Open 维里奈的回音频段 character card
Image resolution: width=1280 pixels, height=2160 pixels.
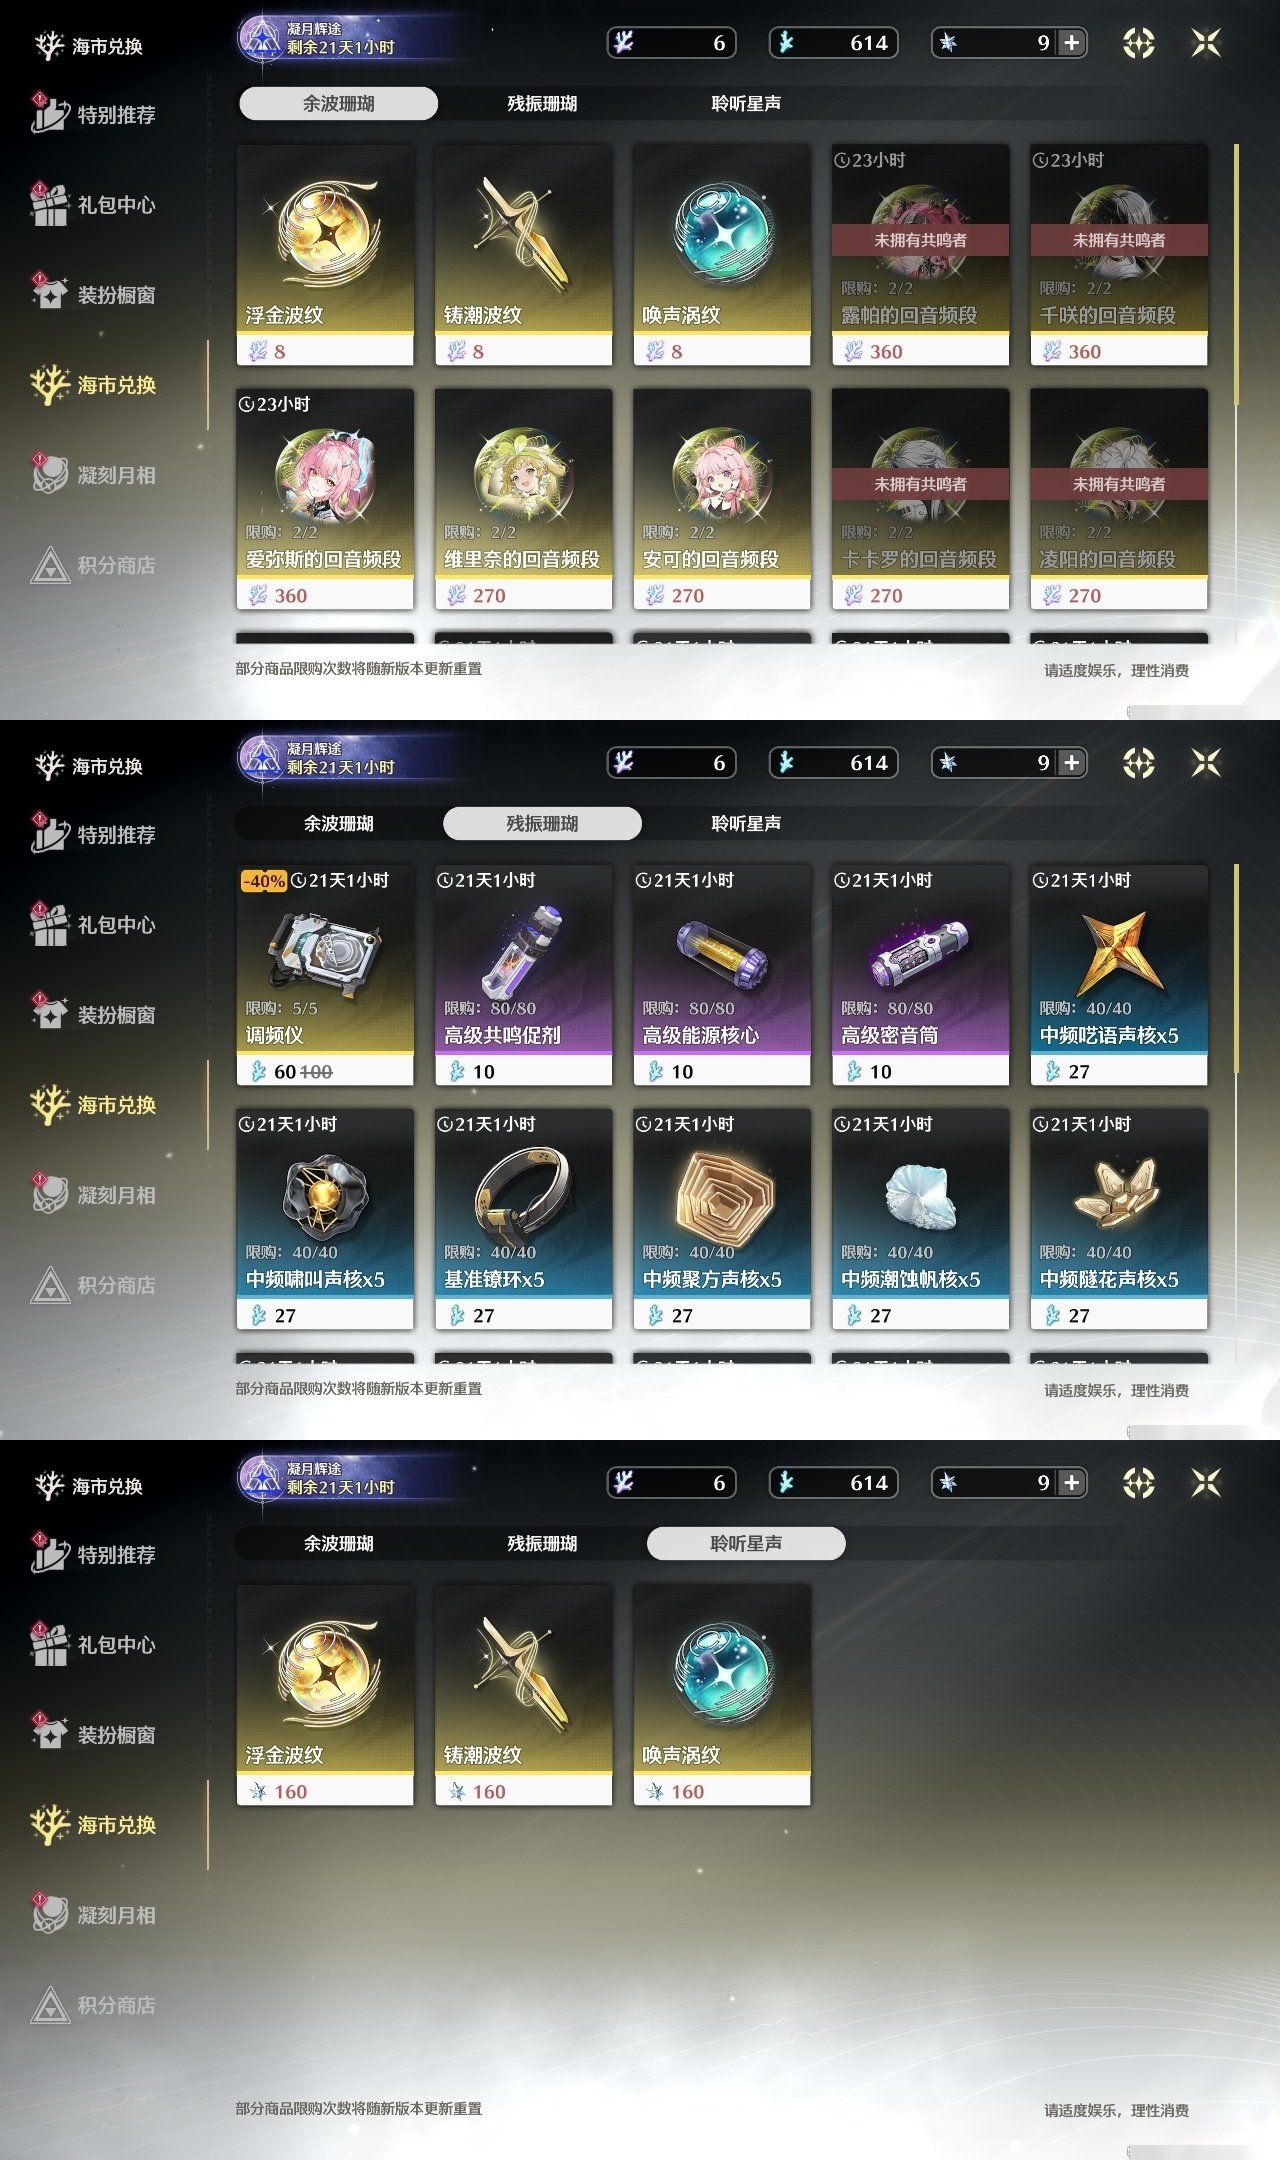click(x=523, y=499)
